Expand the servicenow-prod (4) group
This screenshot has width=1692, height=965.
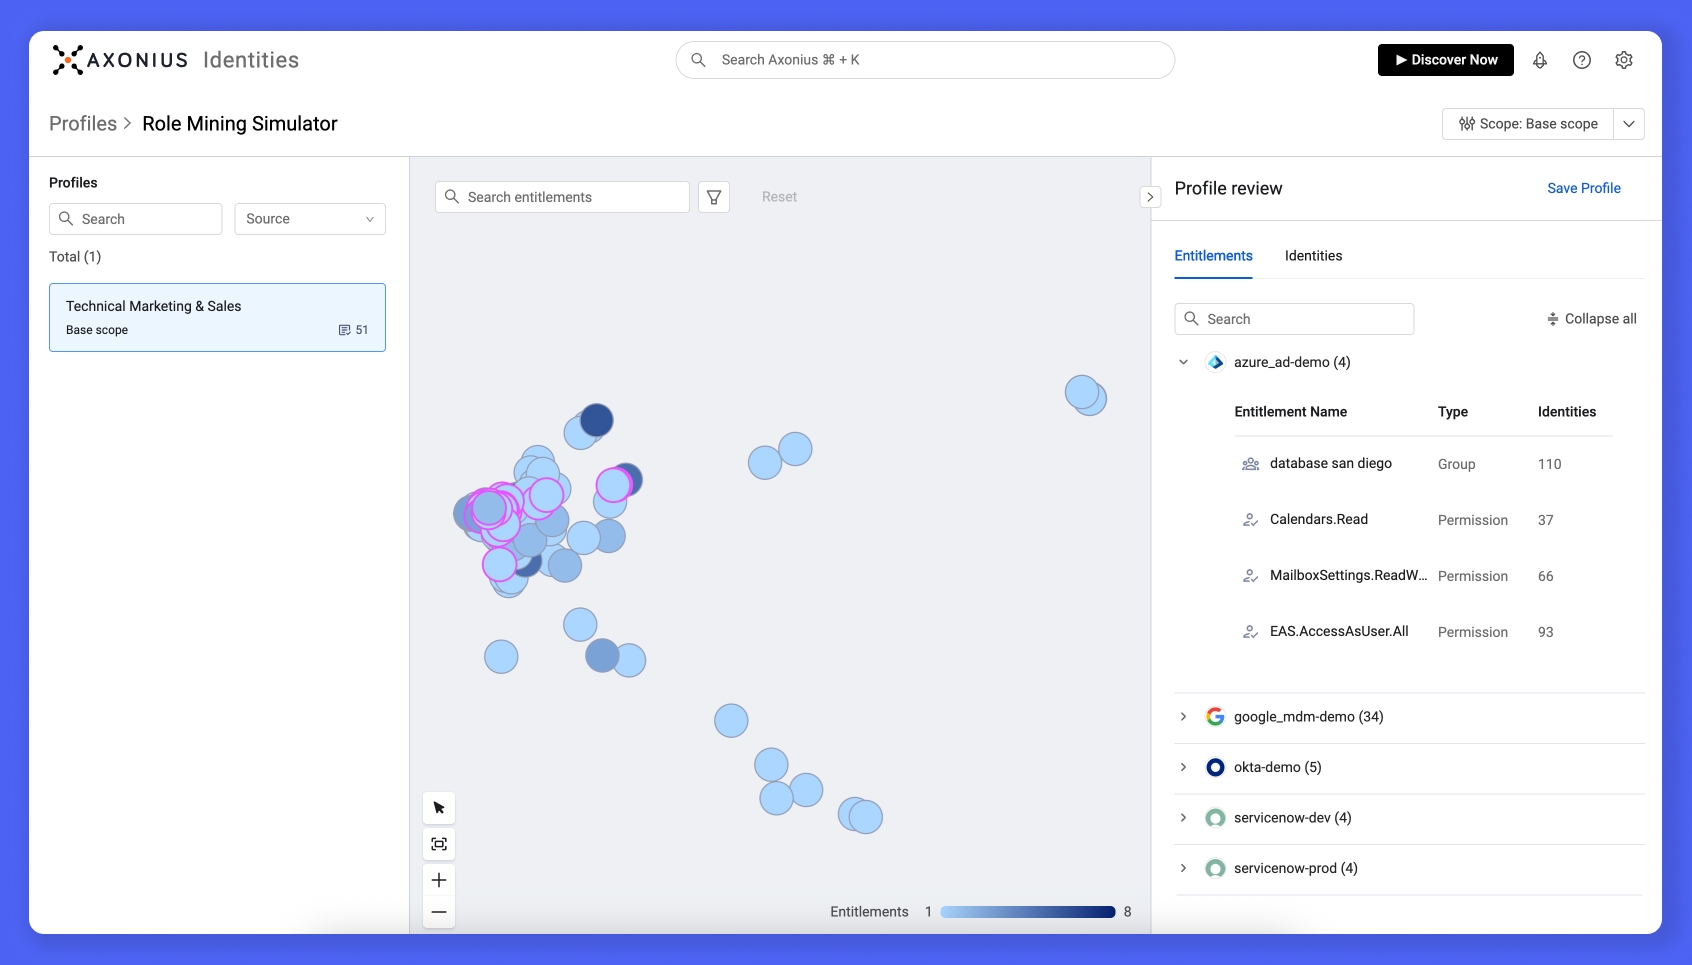pos(1183,868)
